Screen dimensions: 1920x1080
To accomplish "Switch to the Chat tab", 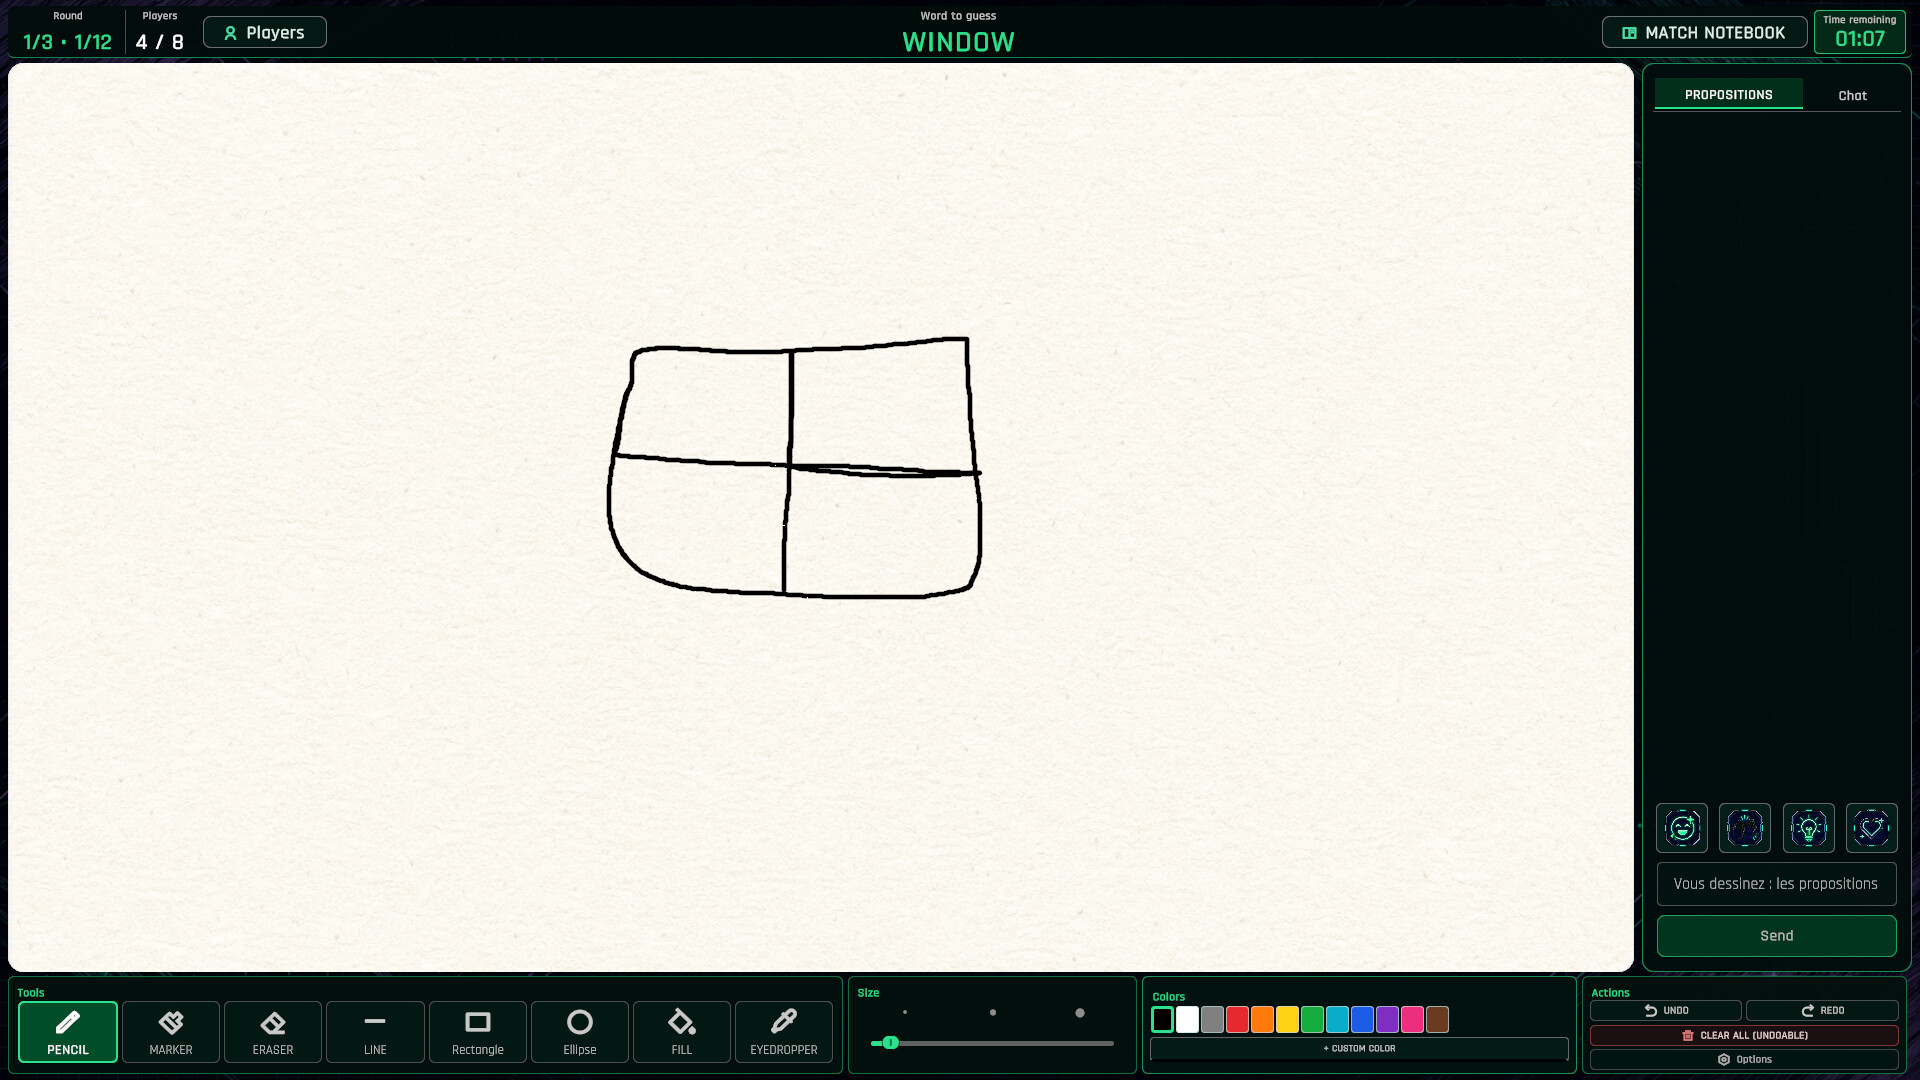I will [1852, 95].
